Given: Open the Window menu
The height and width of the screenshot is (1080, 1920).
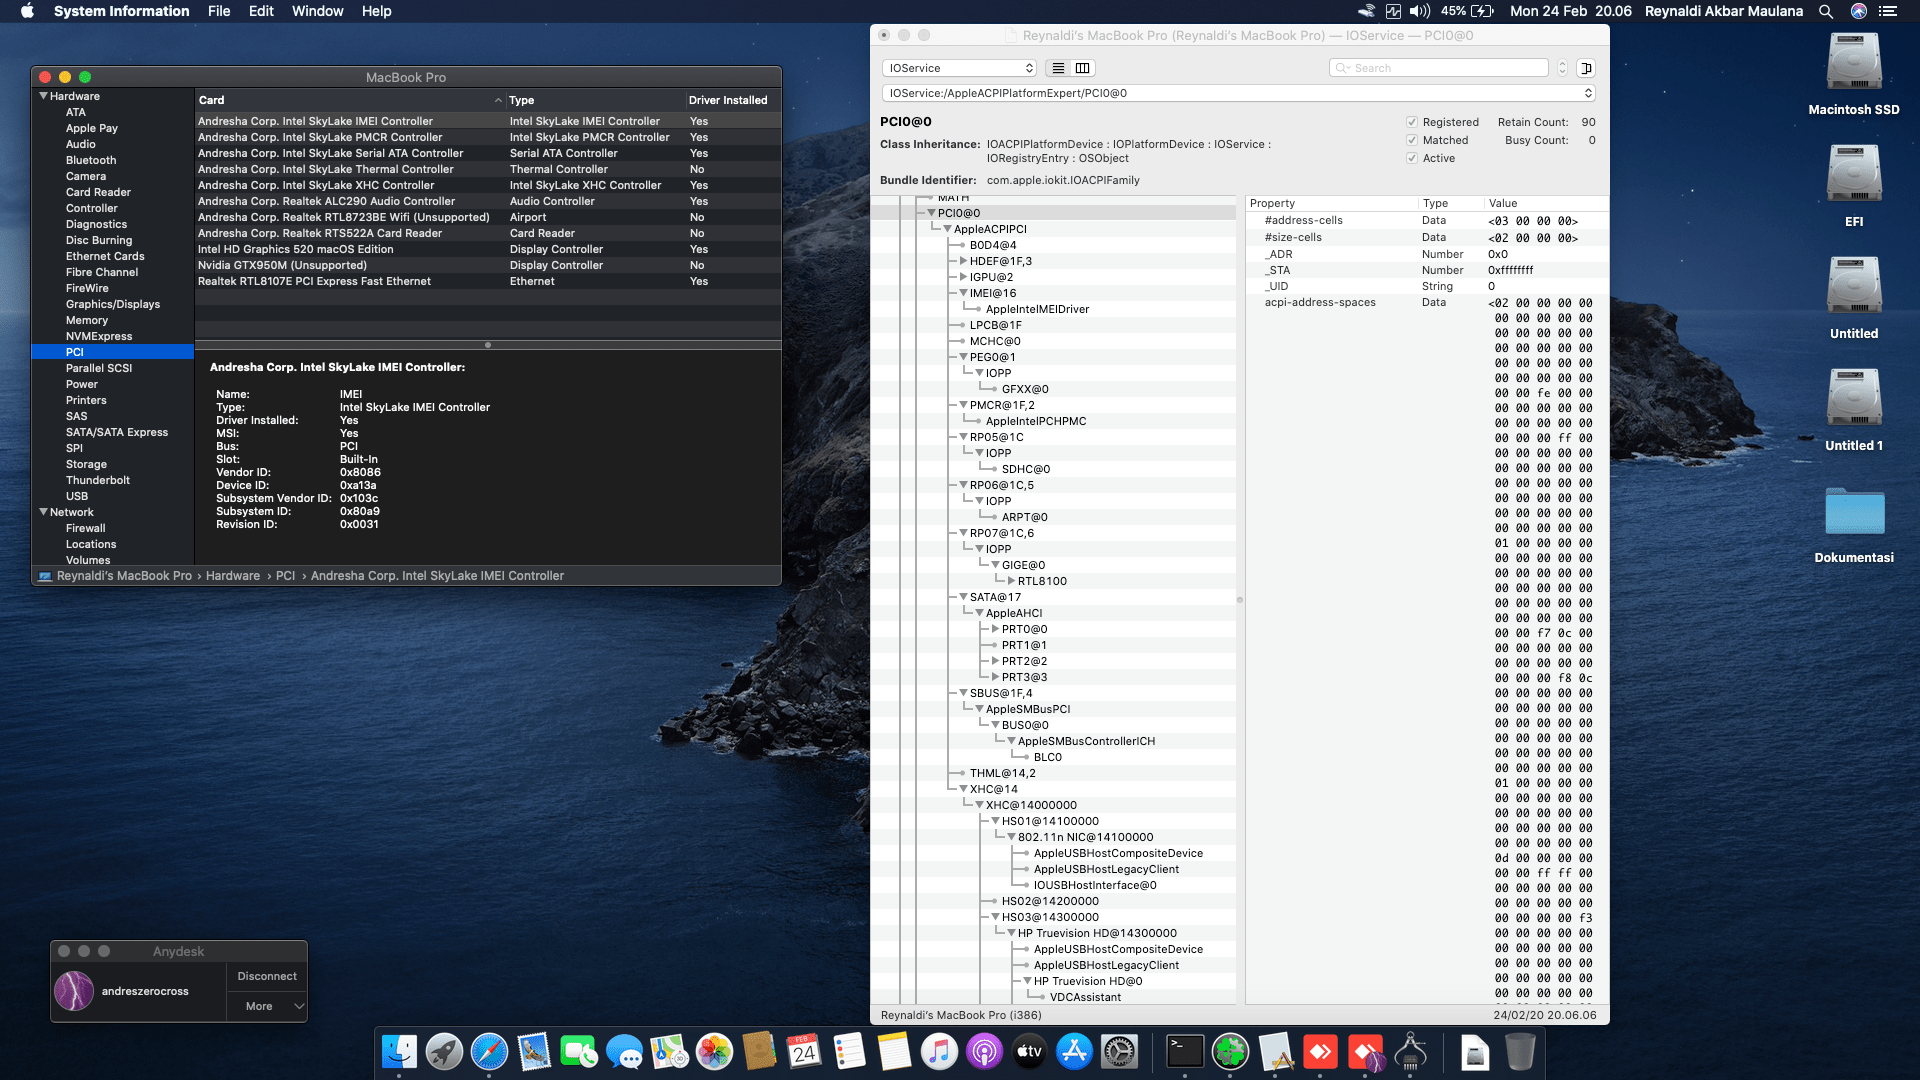Looking at the screenshot, I should click(x=317, y=11).
